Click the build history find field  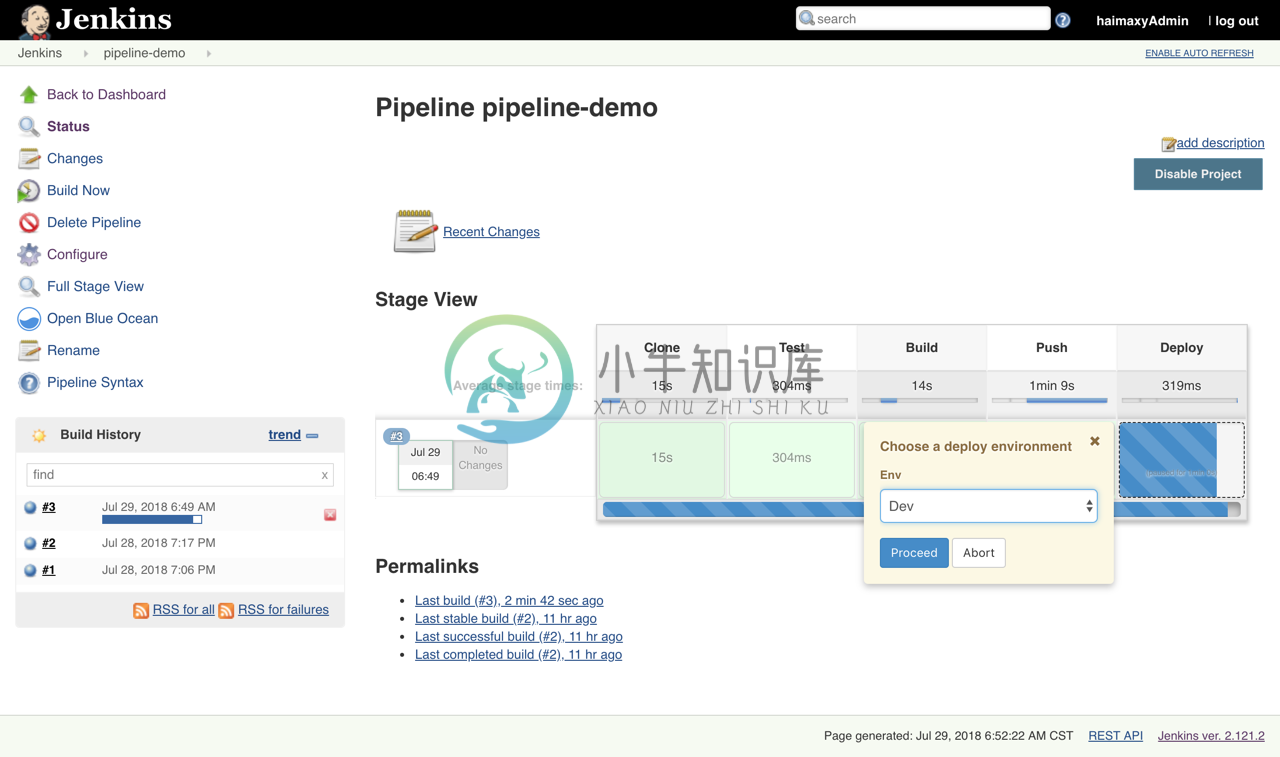pyautogui.click(x=179, y=475)
